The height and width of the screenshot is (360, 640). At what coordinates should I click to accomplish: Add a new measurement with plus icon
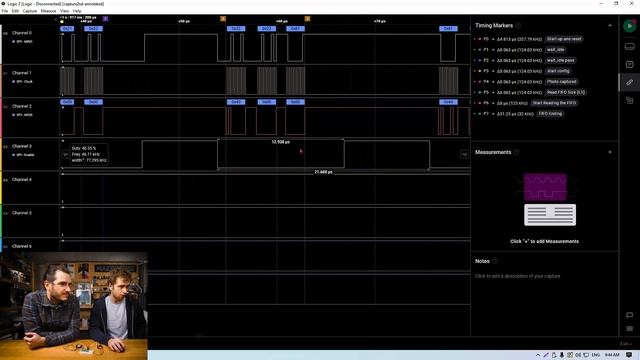click(x=610, y=152)
